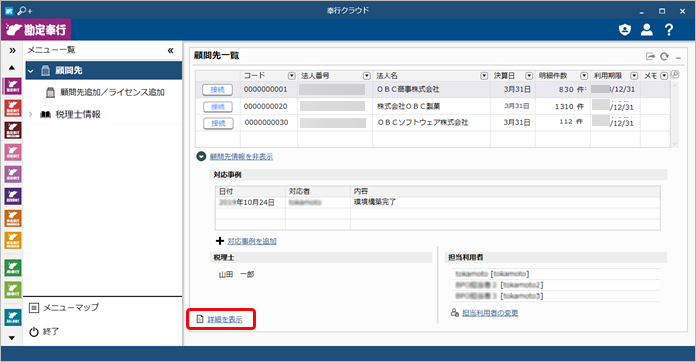Click the 対応事例を追加 link
This screenshot has height=362, width=696.
pos(252,241)
